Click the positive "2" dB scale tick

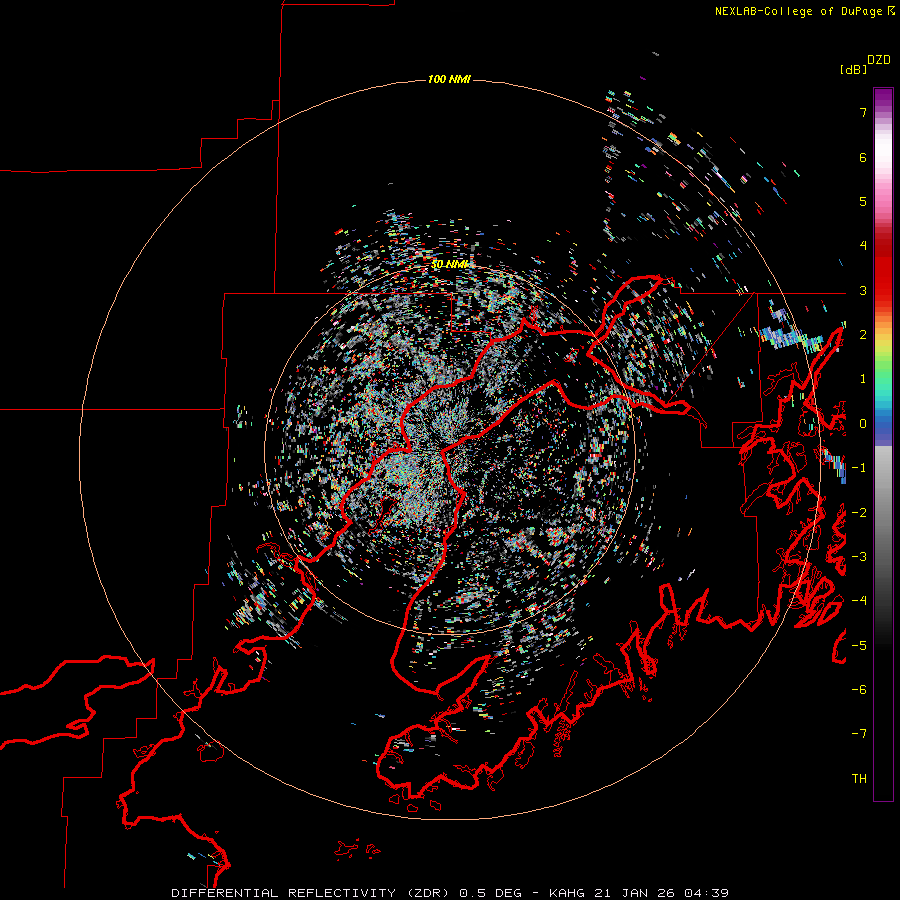pos(863,335)
